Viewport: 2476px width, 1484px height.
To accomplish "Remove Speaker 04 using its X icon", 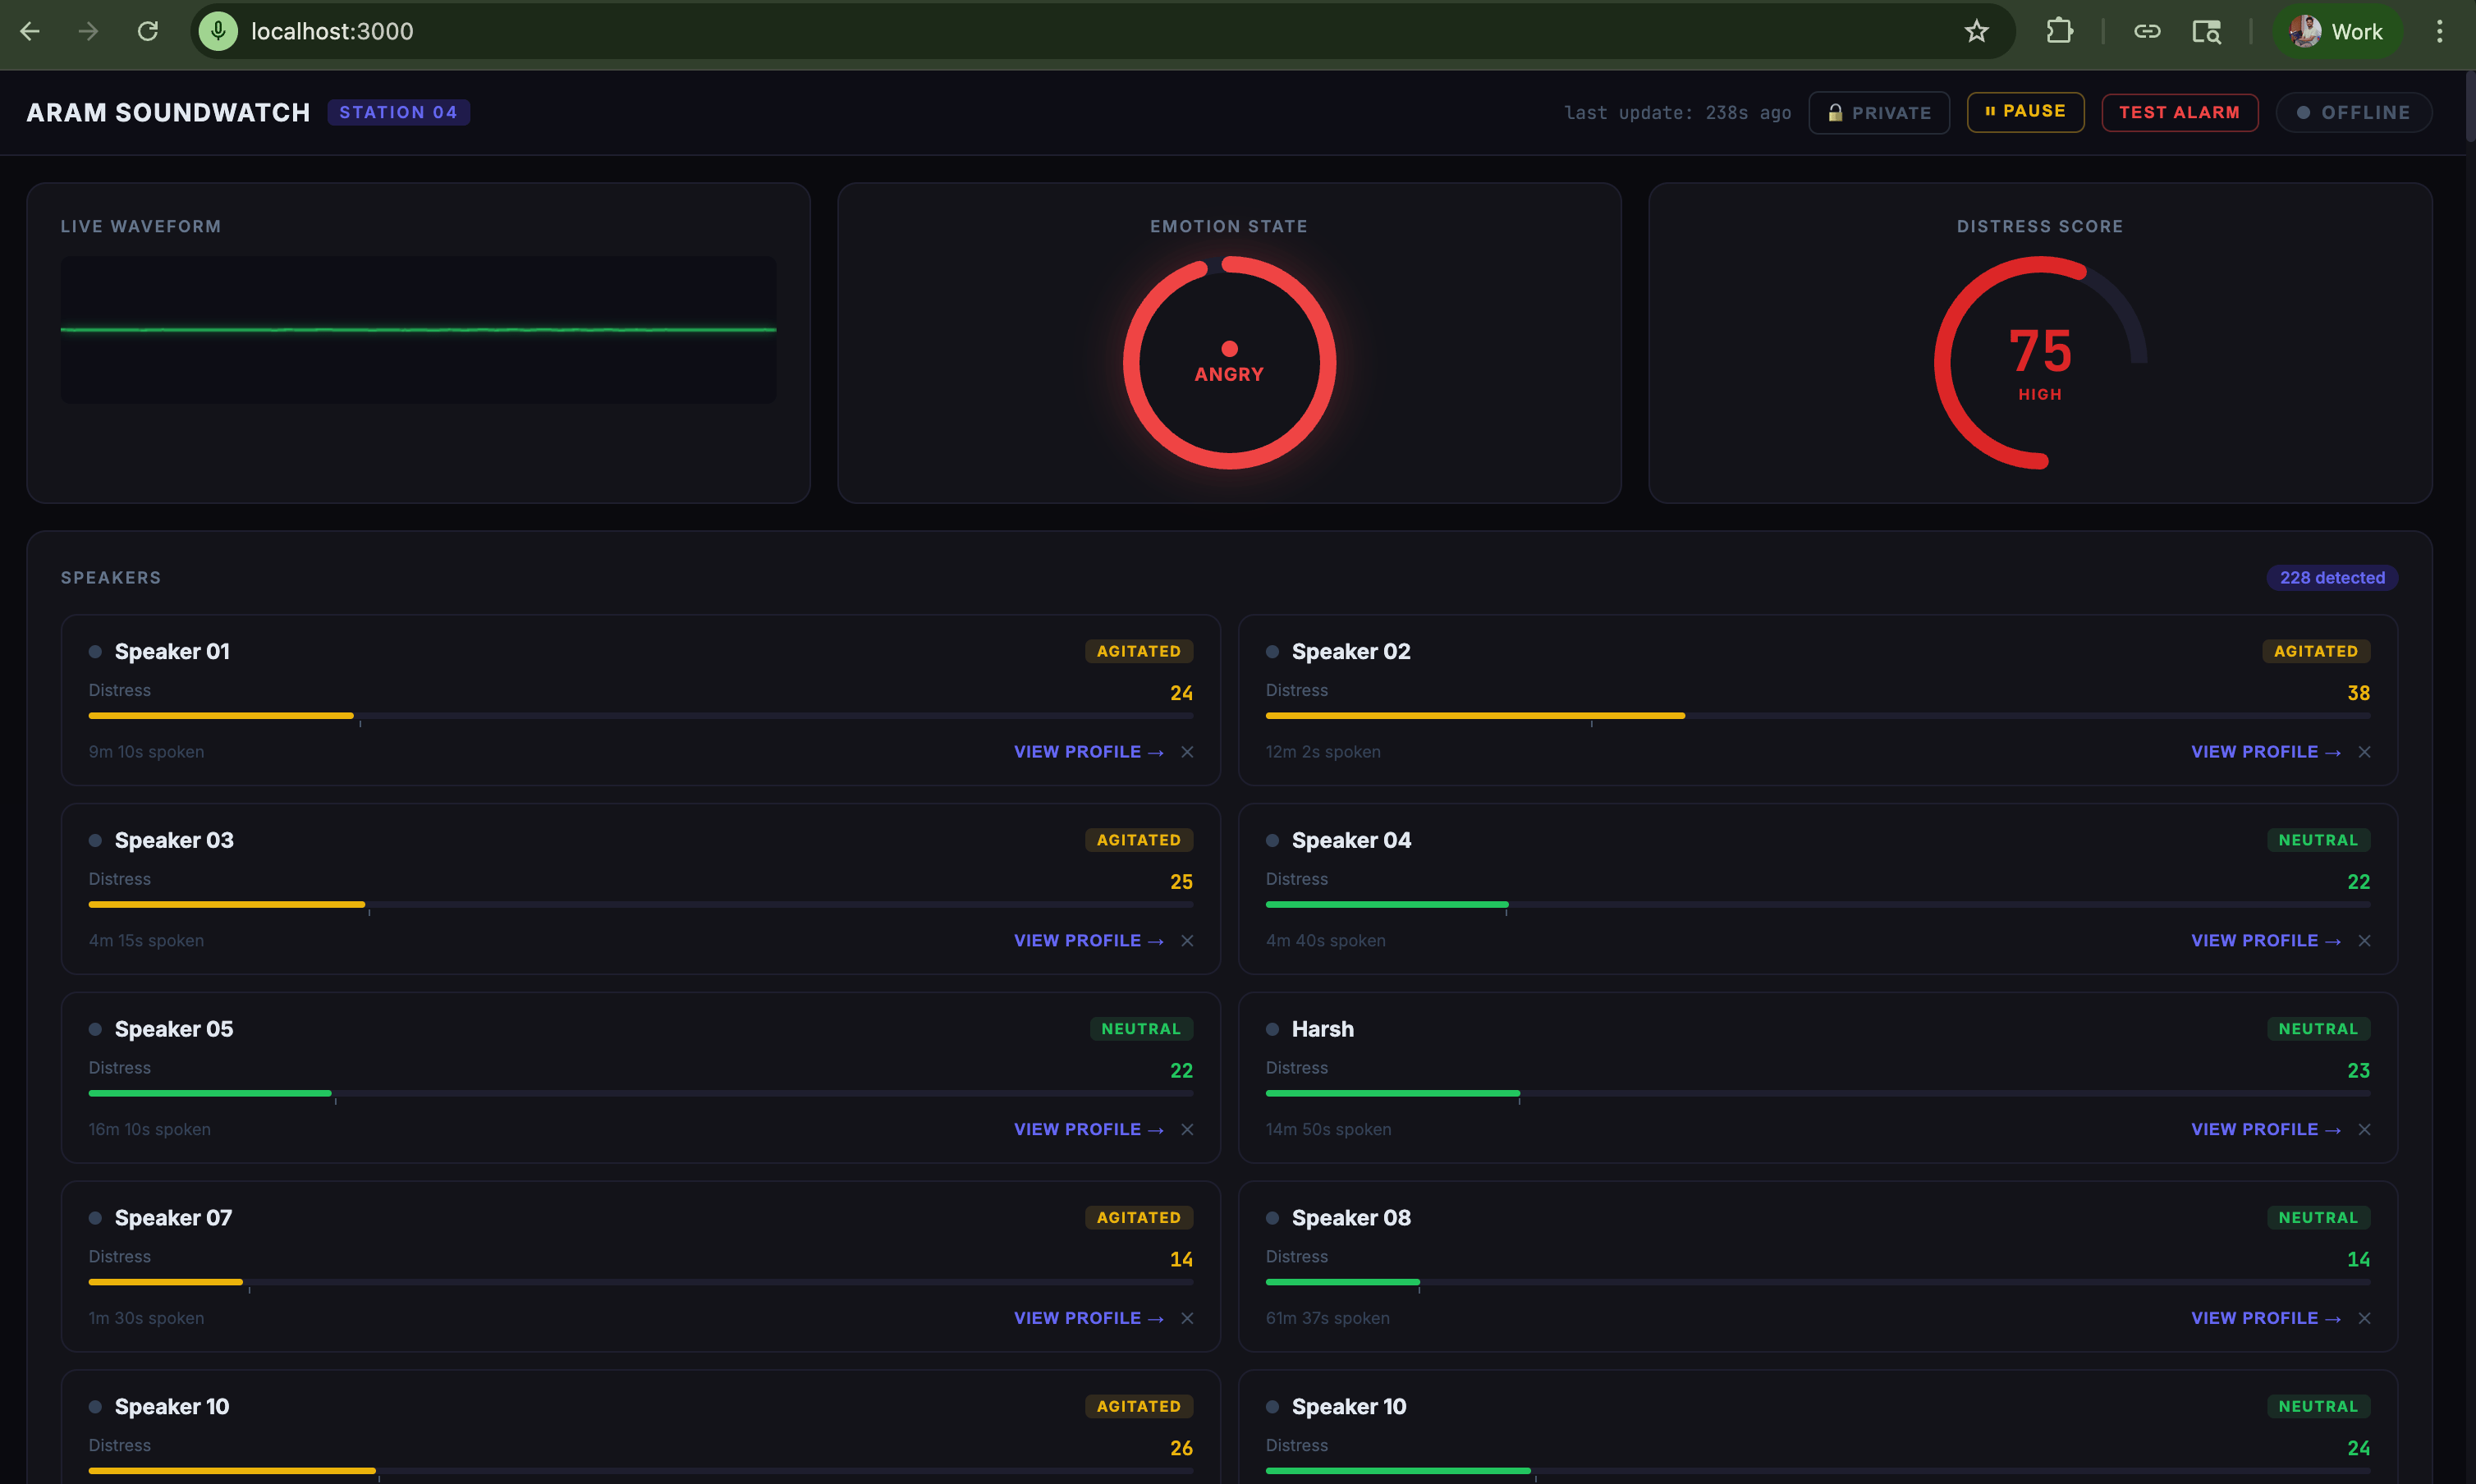I will click(2364, 941).
